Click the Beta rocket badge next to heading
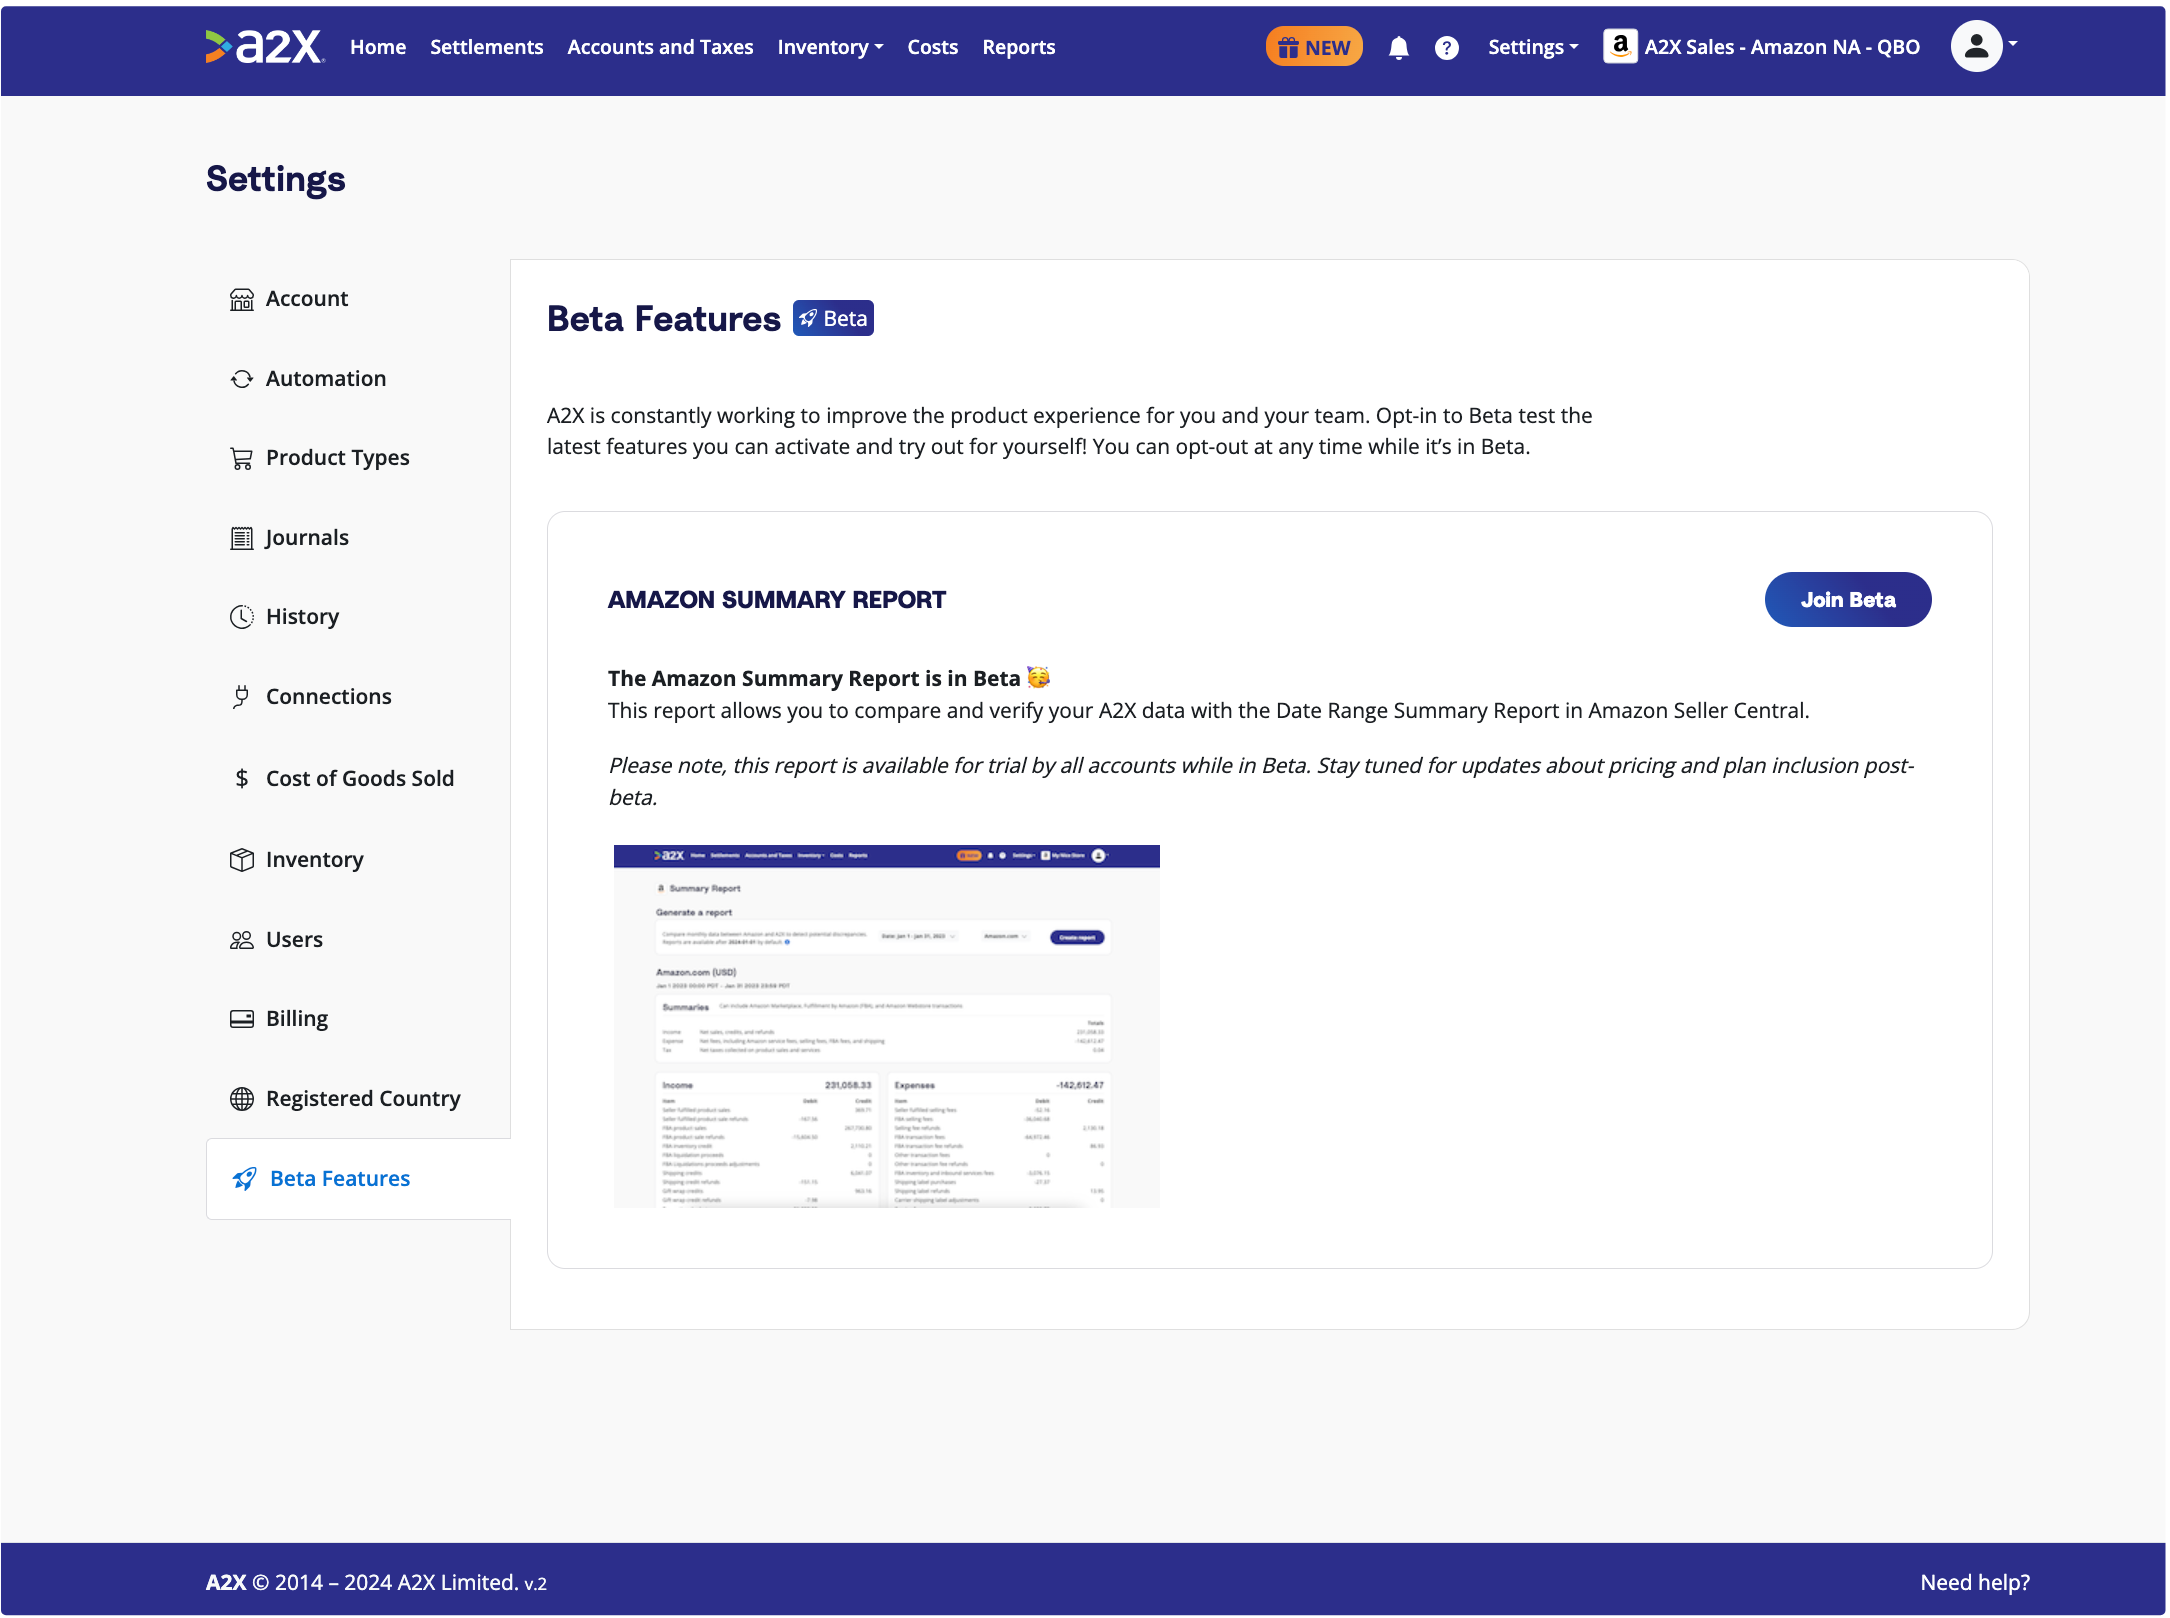This screenshot has height=1618, width=2170. (833, 319)
